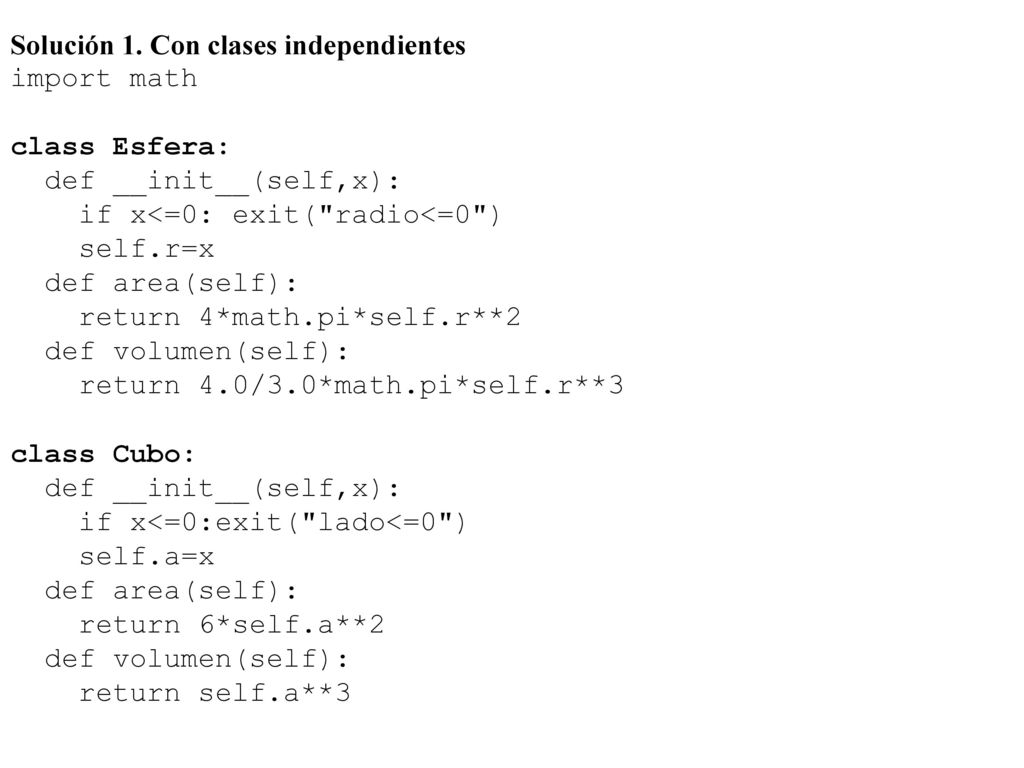Click the 'exit("radio<=0")' statement

pos(366,216)
